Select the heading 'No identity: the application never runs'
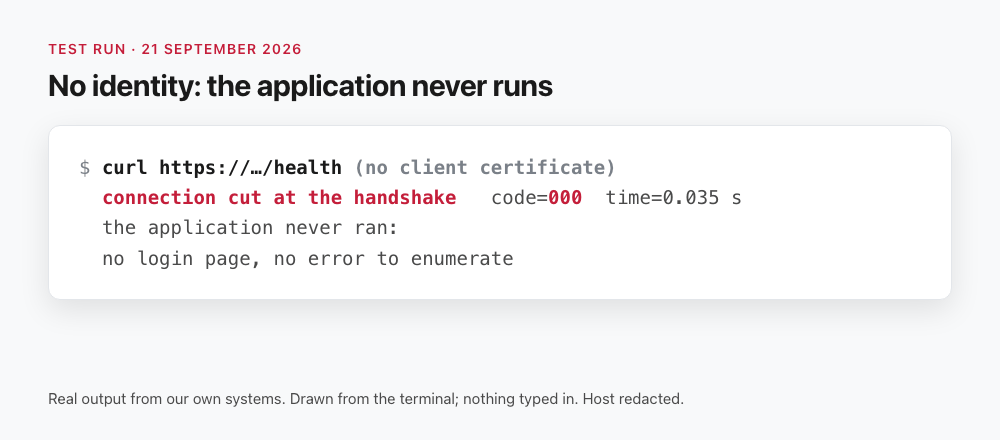The image size is (1000, 440). 300,85
